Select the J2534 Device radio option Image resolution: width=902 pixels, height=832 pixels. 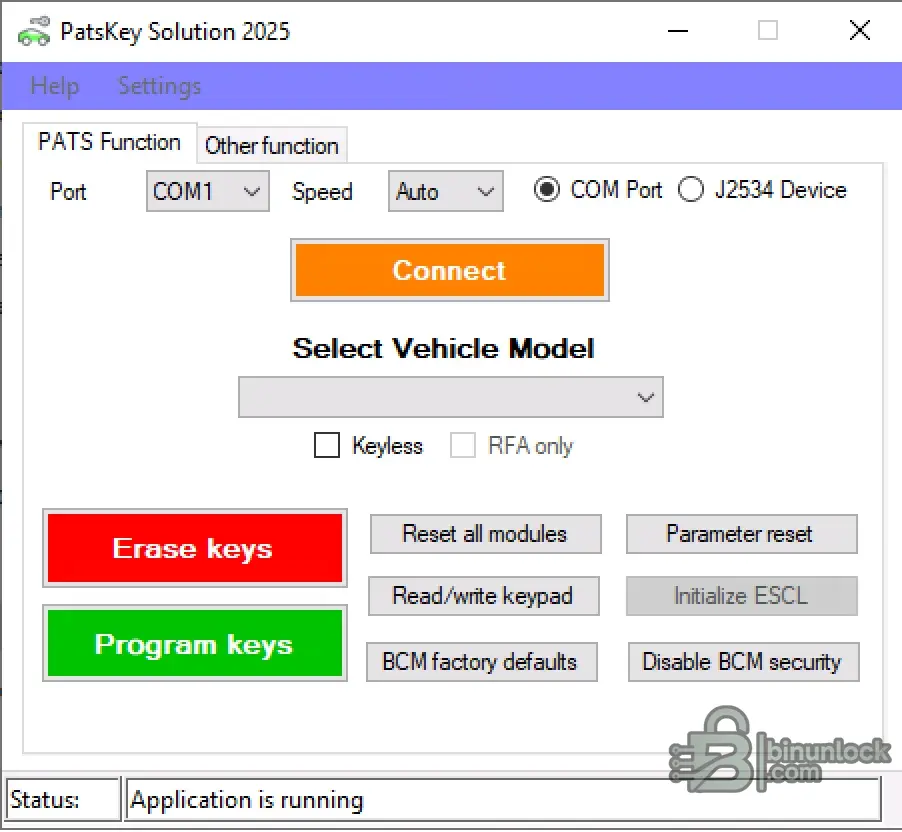(691, 190)
